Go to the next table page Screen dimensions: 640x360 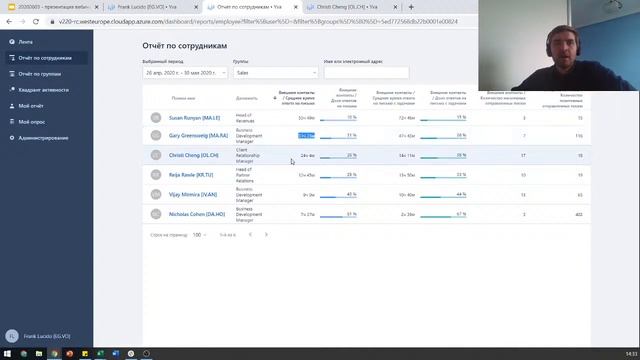[266, 235]
